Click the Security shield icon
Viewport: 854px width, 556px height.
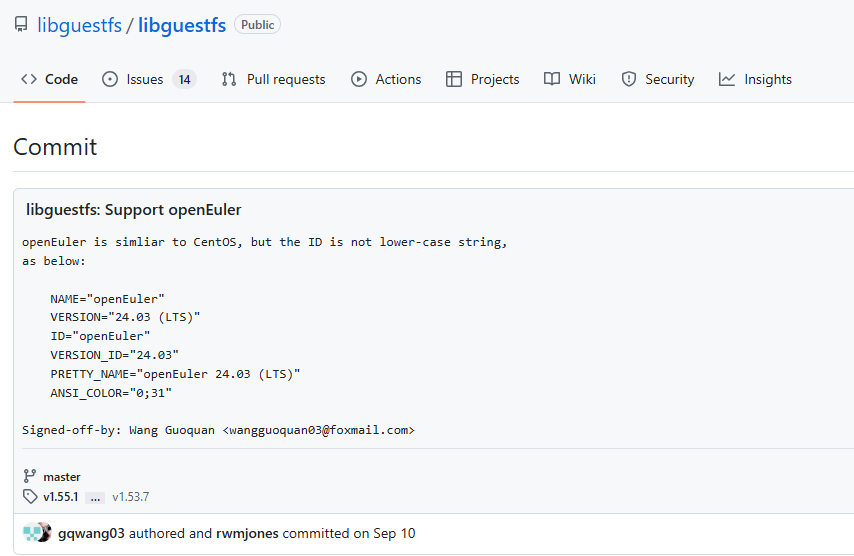629,79
